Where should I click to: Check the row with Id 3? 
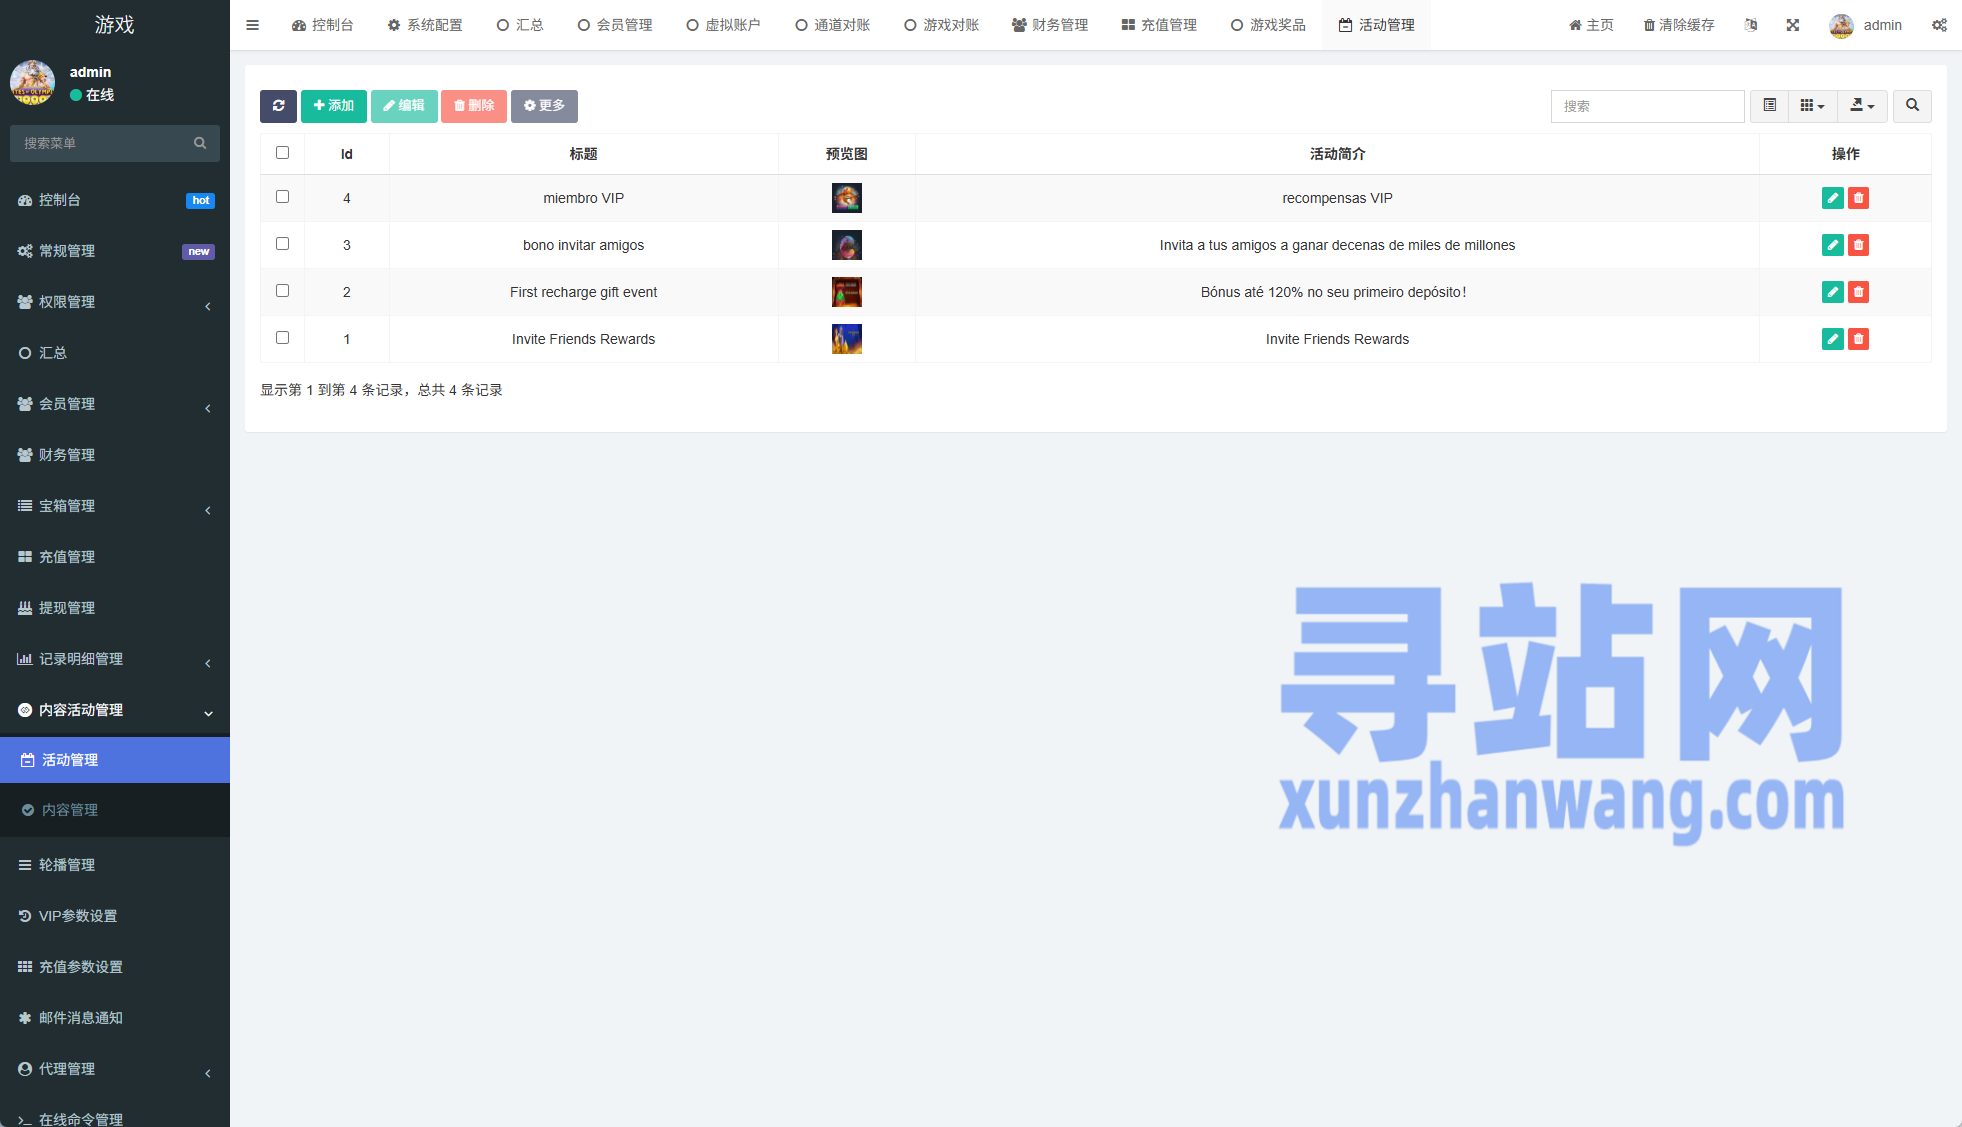point(282,244)
